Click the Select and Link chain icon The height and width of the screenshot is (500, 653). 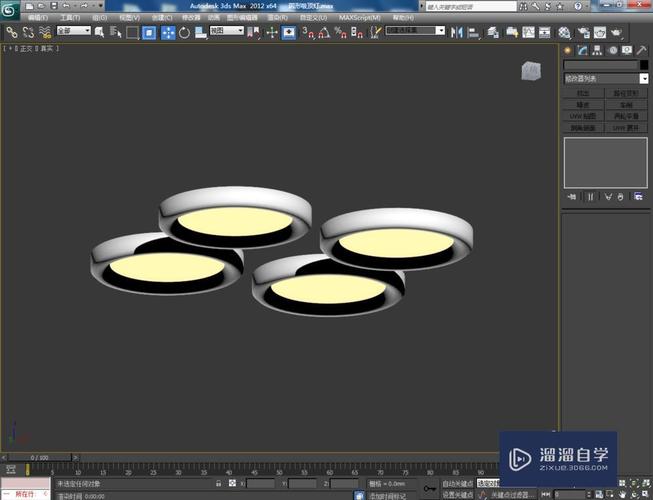[11, 32]
